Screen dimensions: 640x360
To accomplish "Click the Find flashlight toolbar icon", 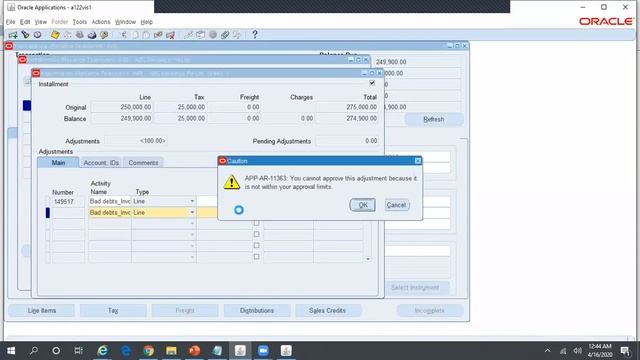I will 25,35.
